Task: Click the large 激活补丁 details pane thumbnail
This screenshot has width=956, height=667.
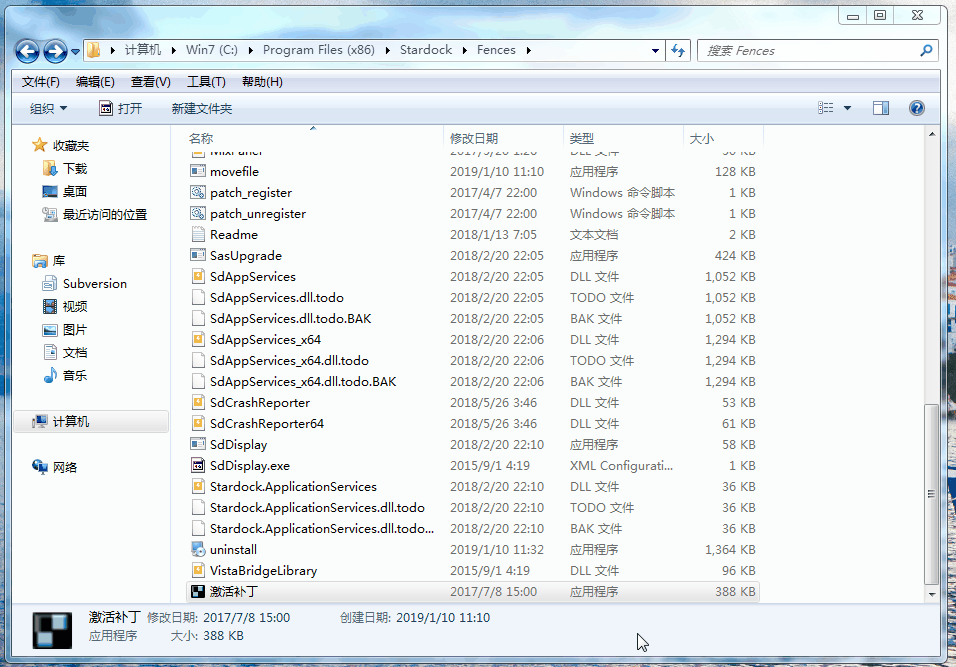Action: click(x=52, y=630)
